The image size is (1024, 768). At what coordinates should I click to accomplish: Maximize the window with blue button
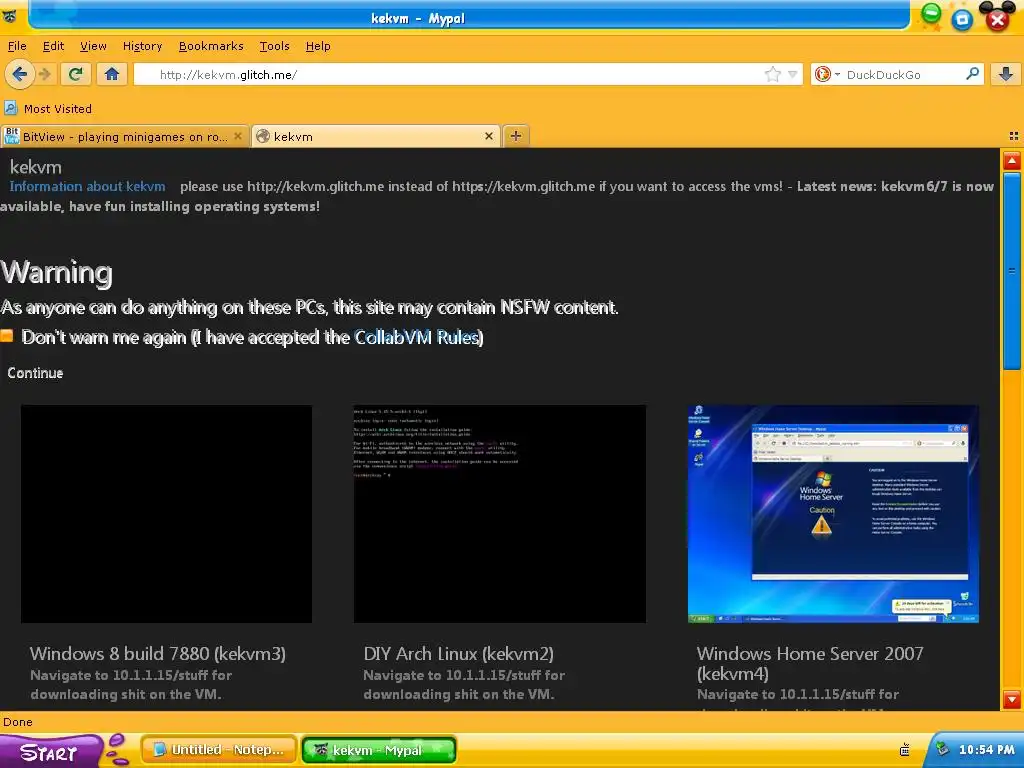pos(962,20)
